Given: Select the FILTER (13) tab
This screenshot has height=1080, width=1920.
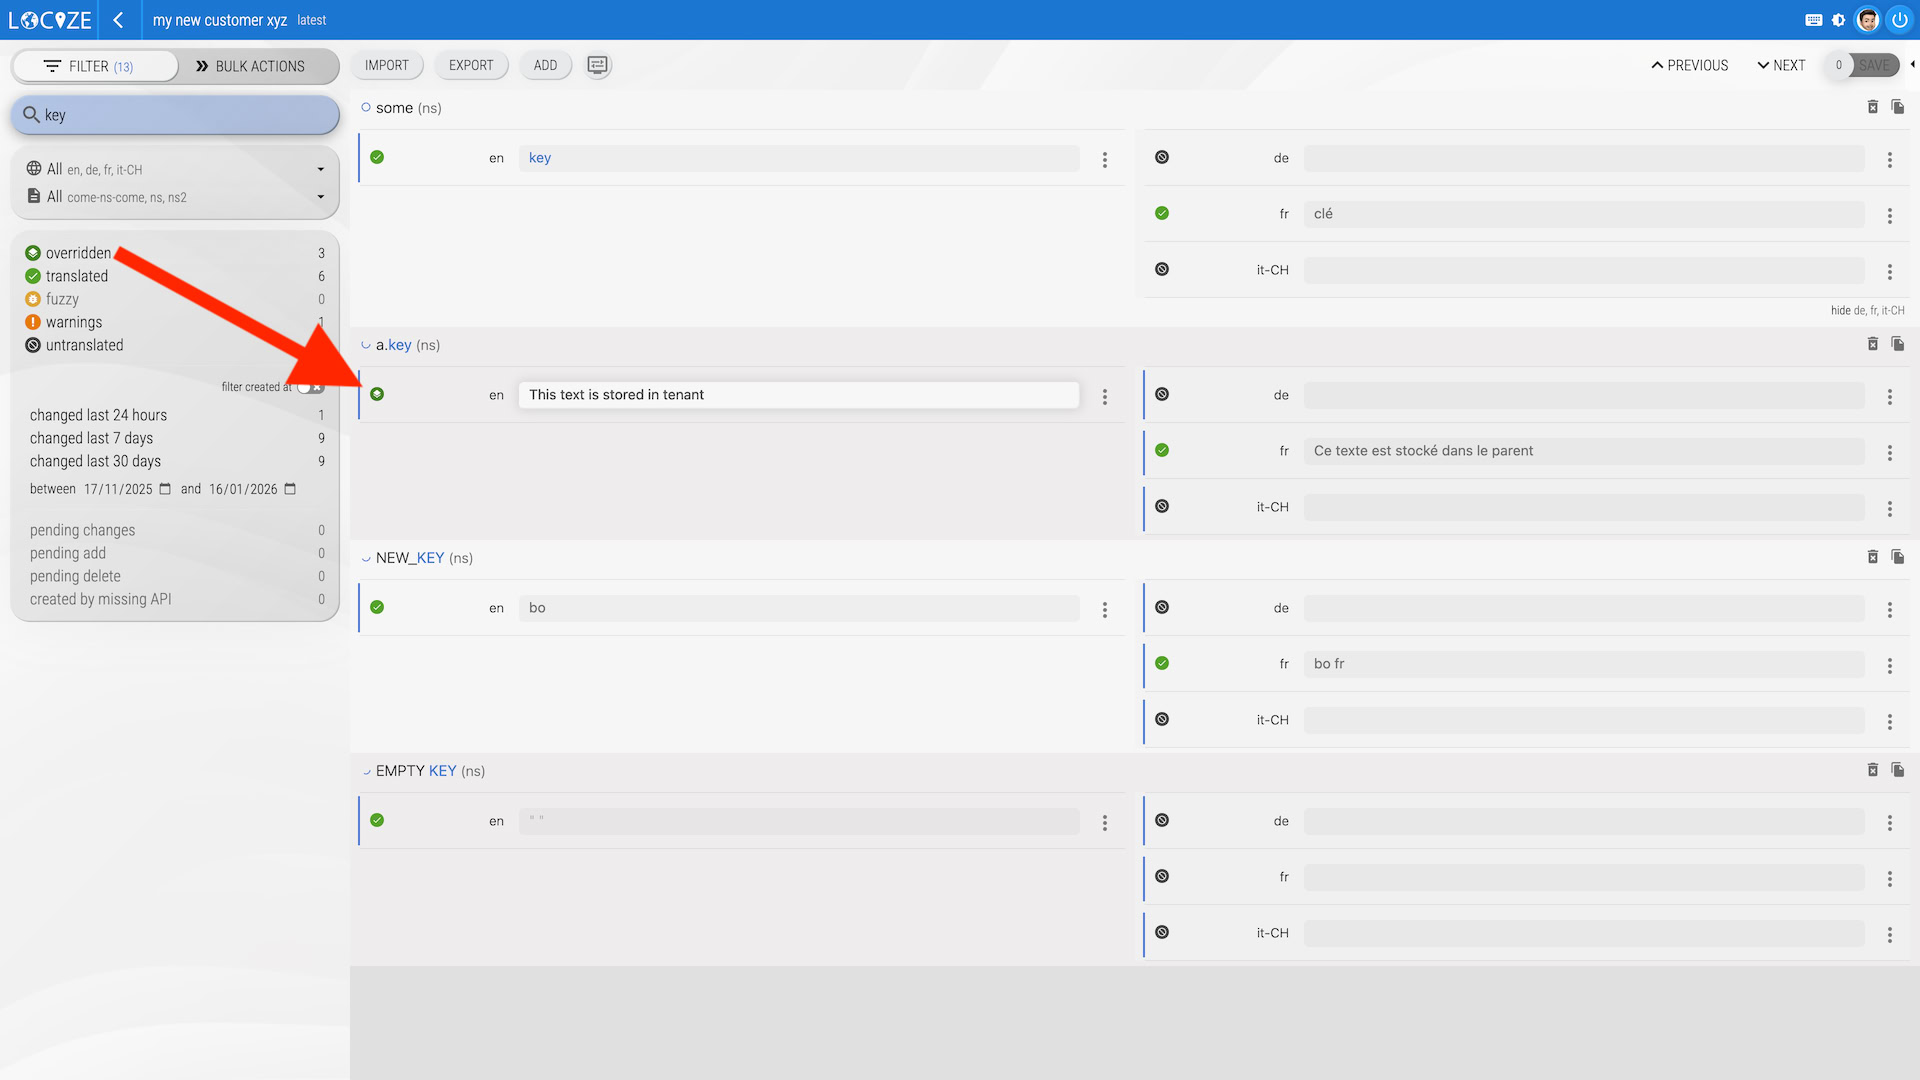Looking at the screenshot, I should (x=89, y=66).
